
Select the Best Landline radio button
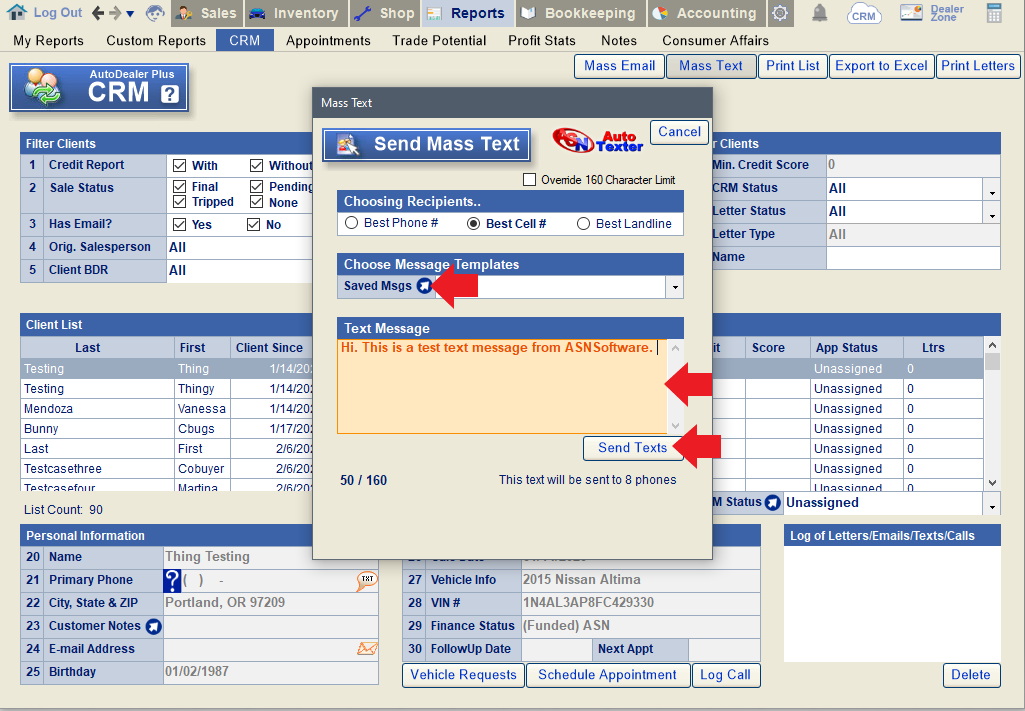(x=583, y=223)
